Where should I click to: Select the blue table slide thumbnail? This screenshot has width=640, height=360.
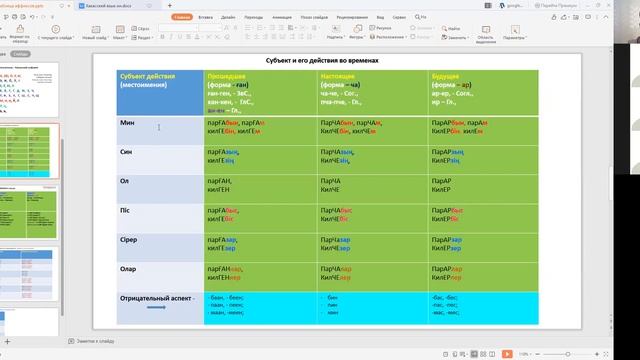(29, 273)
